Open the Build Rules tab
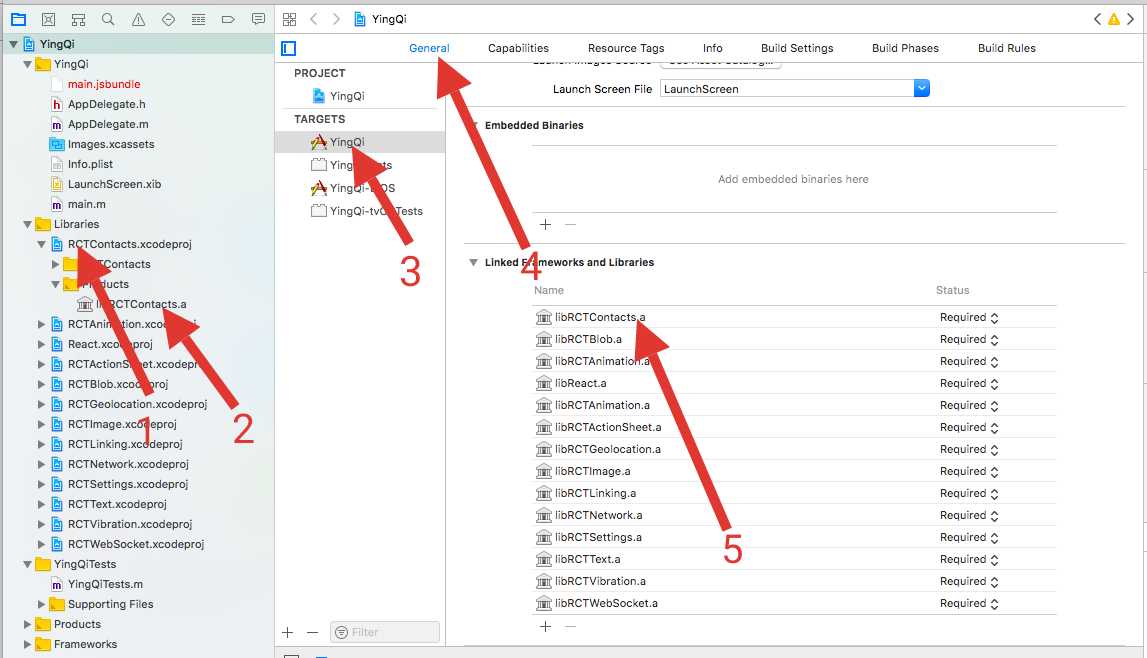Image resolution: width=1147 pixels, height=658 pixels. pos(1007,48)
